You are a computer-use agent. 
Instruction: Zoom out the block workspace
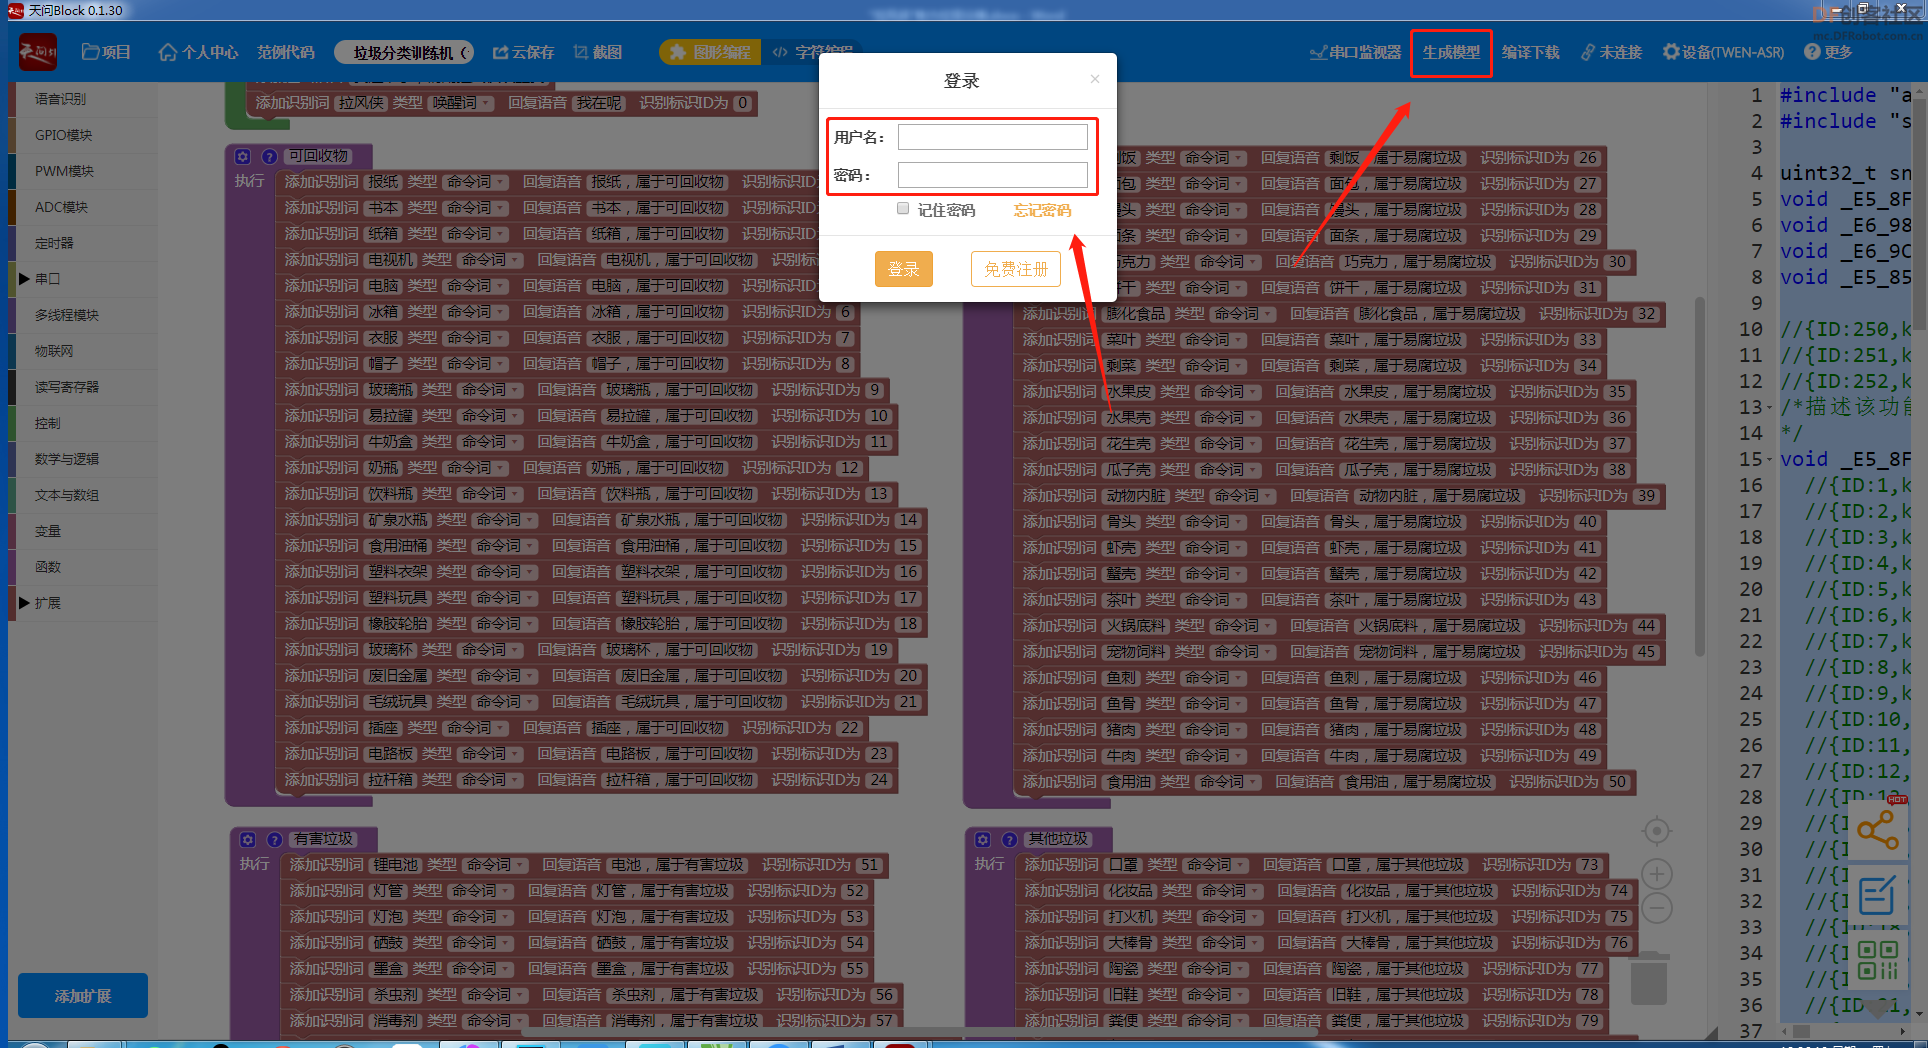click(x=1657, y=908)
